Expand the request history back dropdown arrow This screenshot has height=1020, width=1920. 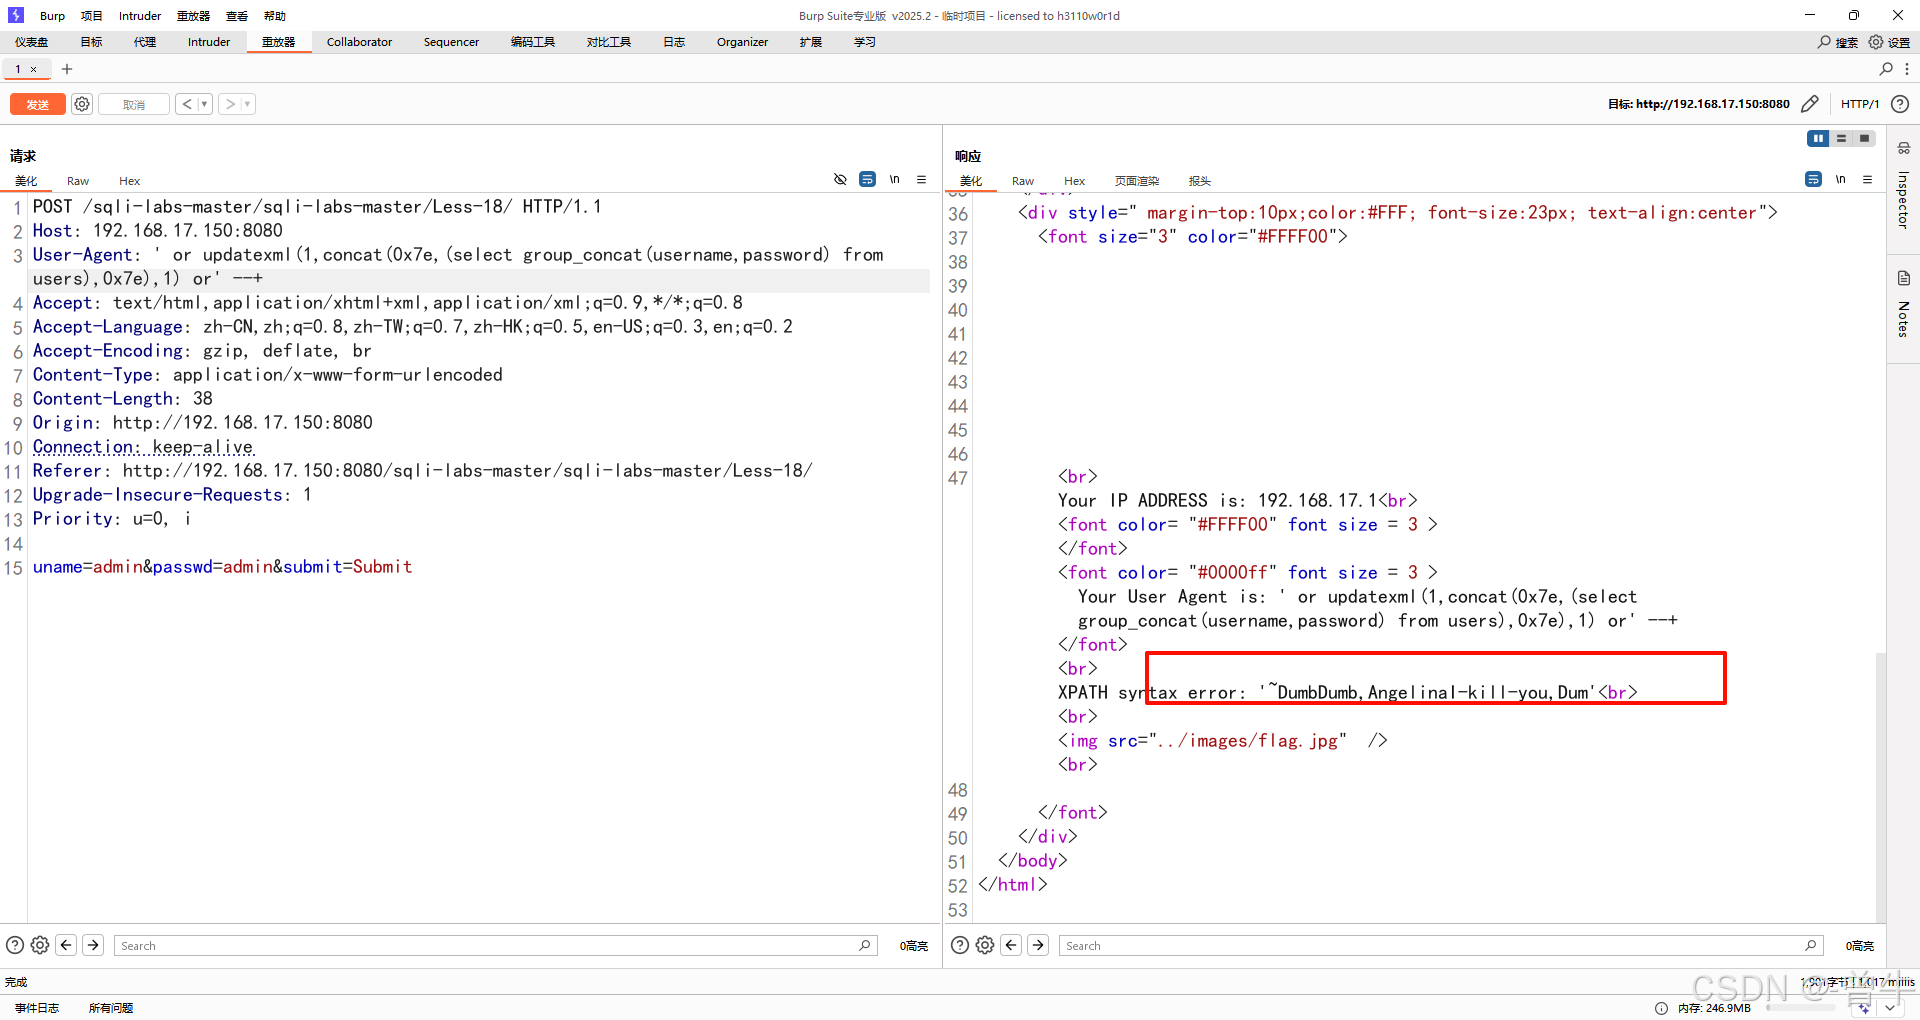point(204,104)
